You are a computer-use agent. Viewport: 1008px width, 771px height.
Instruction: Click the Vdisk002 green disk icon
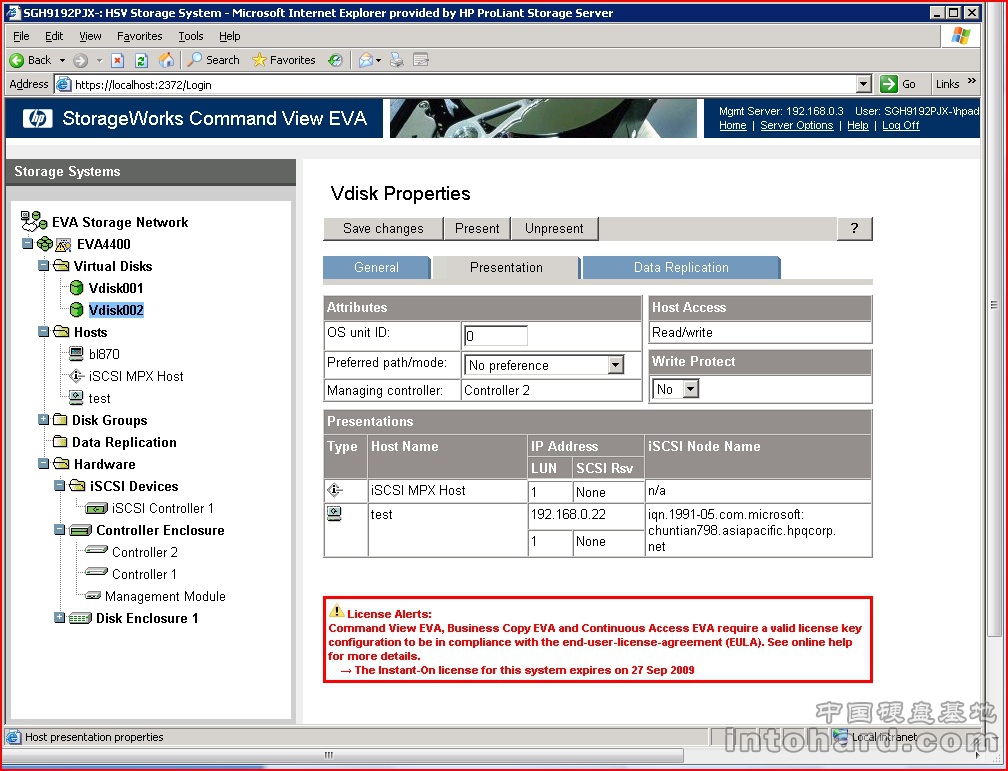76,310
